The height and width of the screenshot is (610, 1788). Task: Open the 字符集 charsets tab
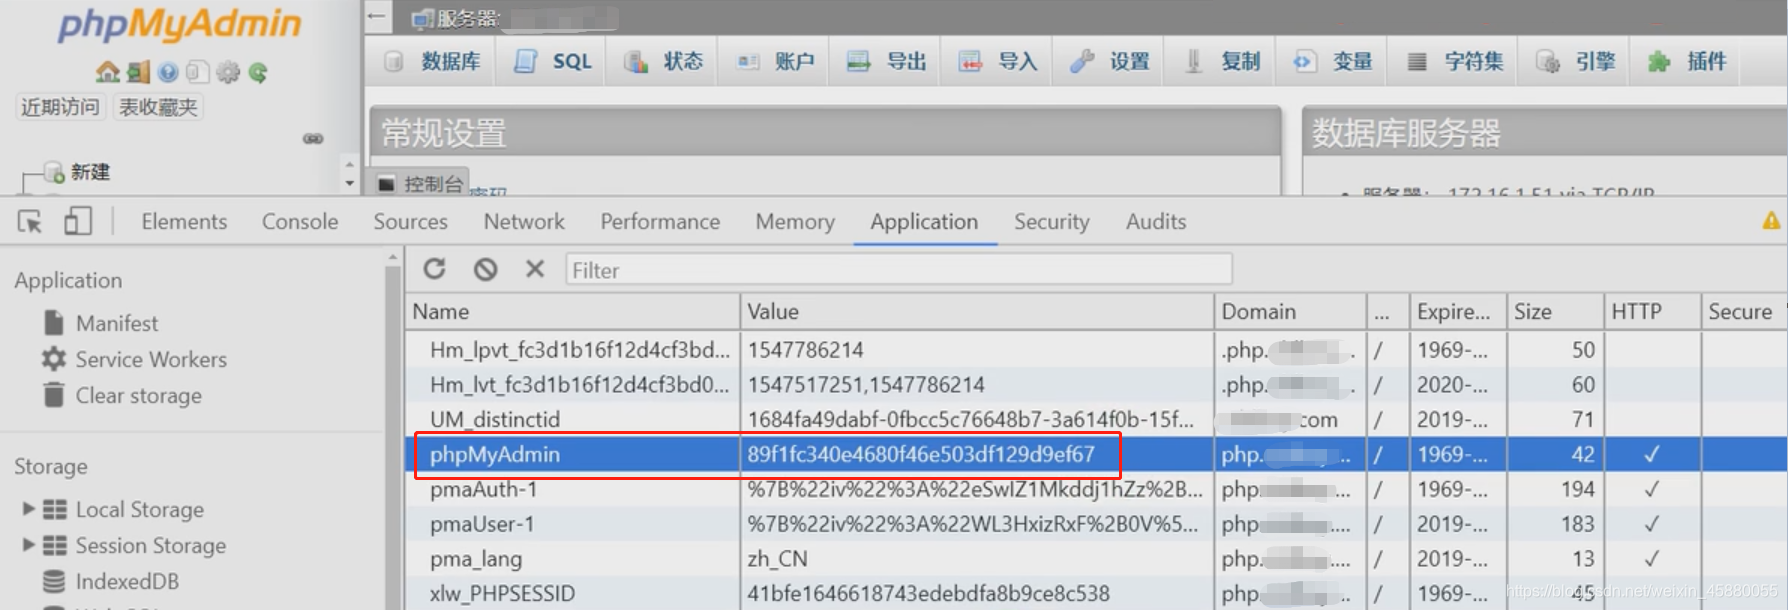1454,61
